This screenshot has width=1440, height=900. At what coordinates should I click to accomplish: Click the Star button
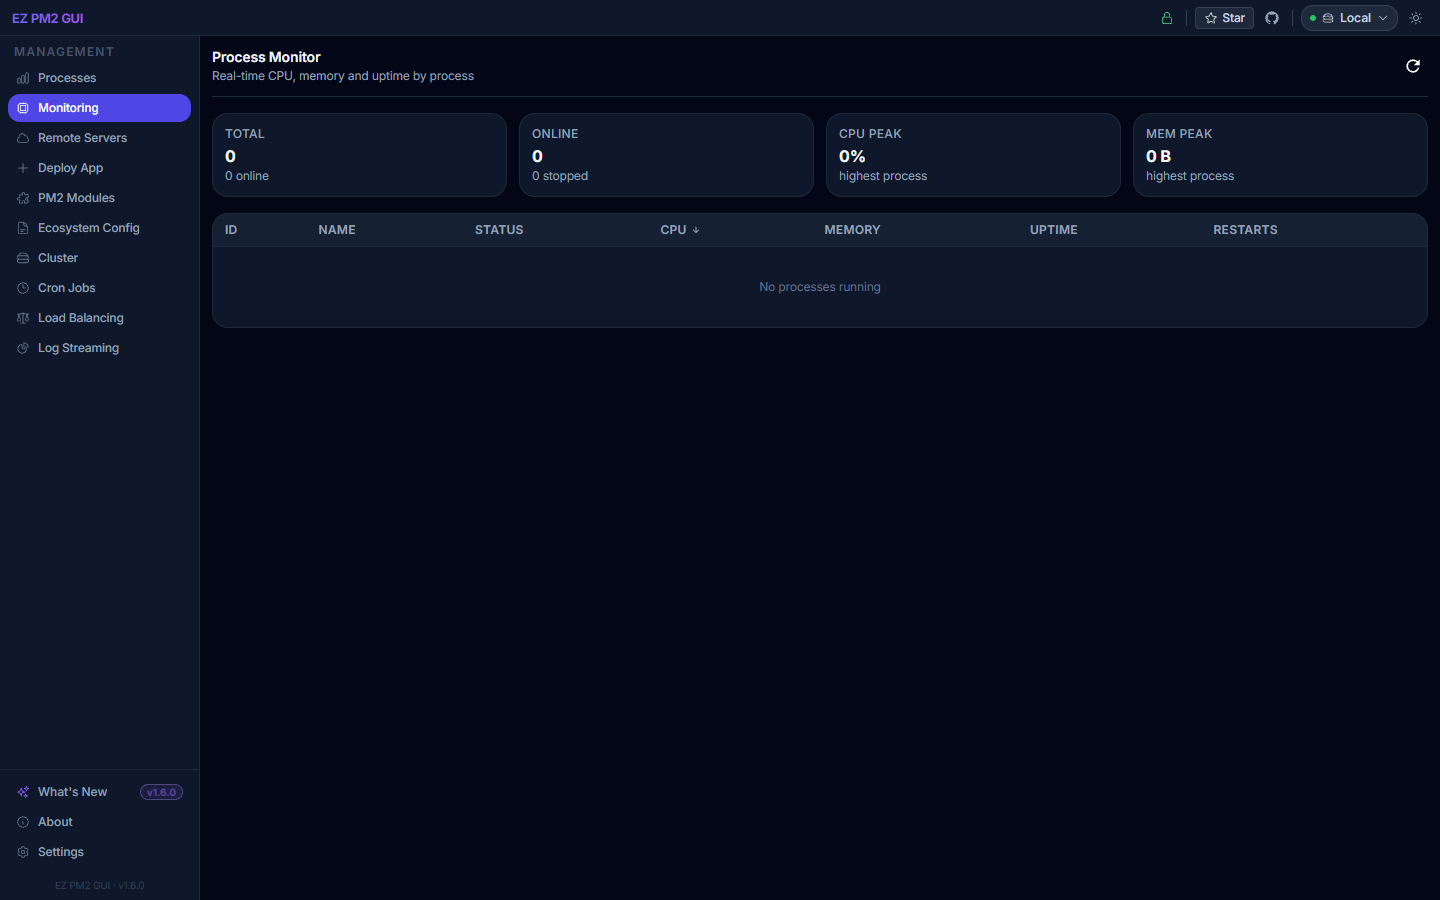click(1224, 18)
